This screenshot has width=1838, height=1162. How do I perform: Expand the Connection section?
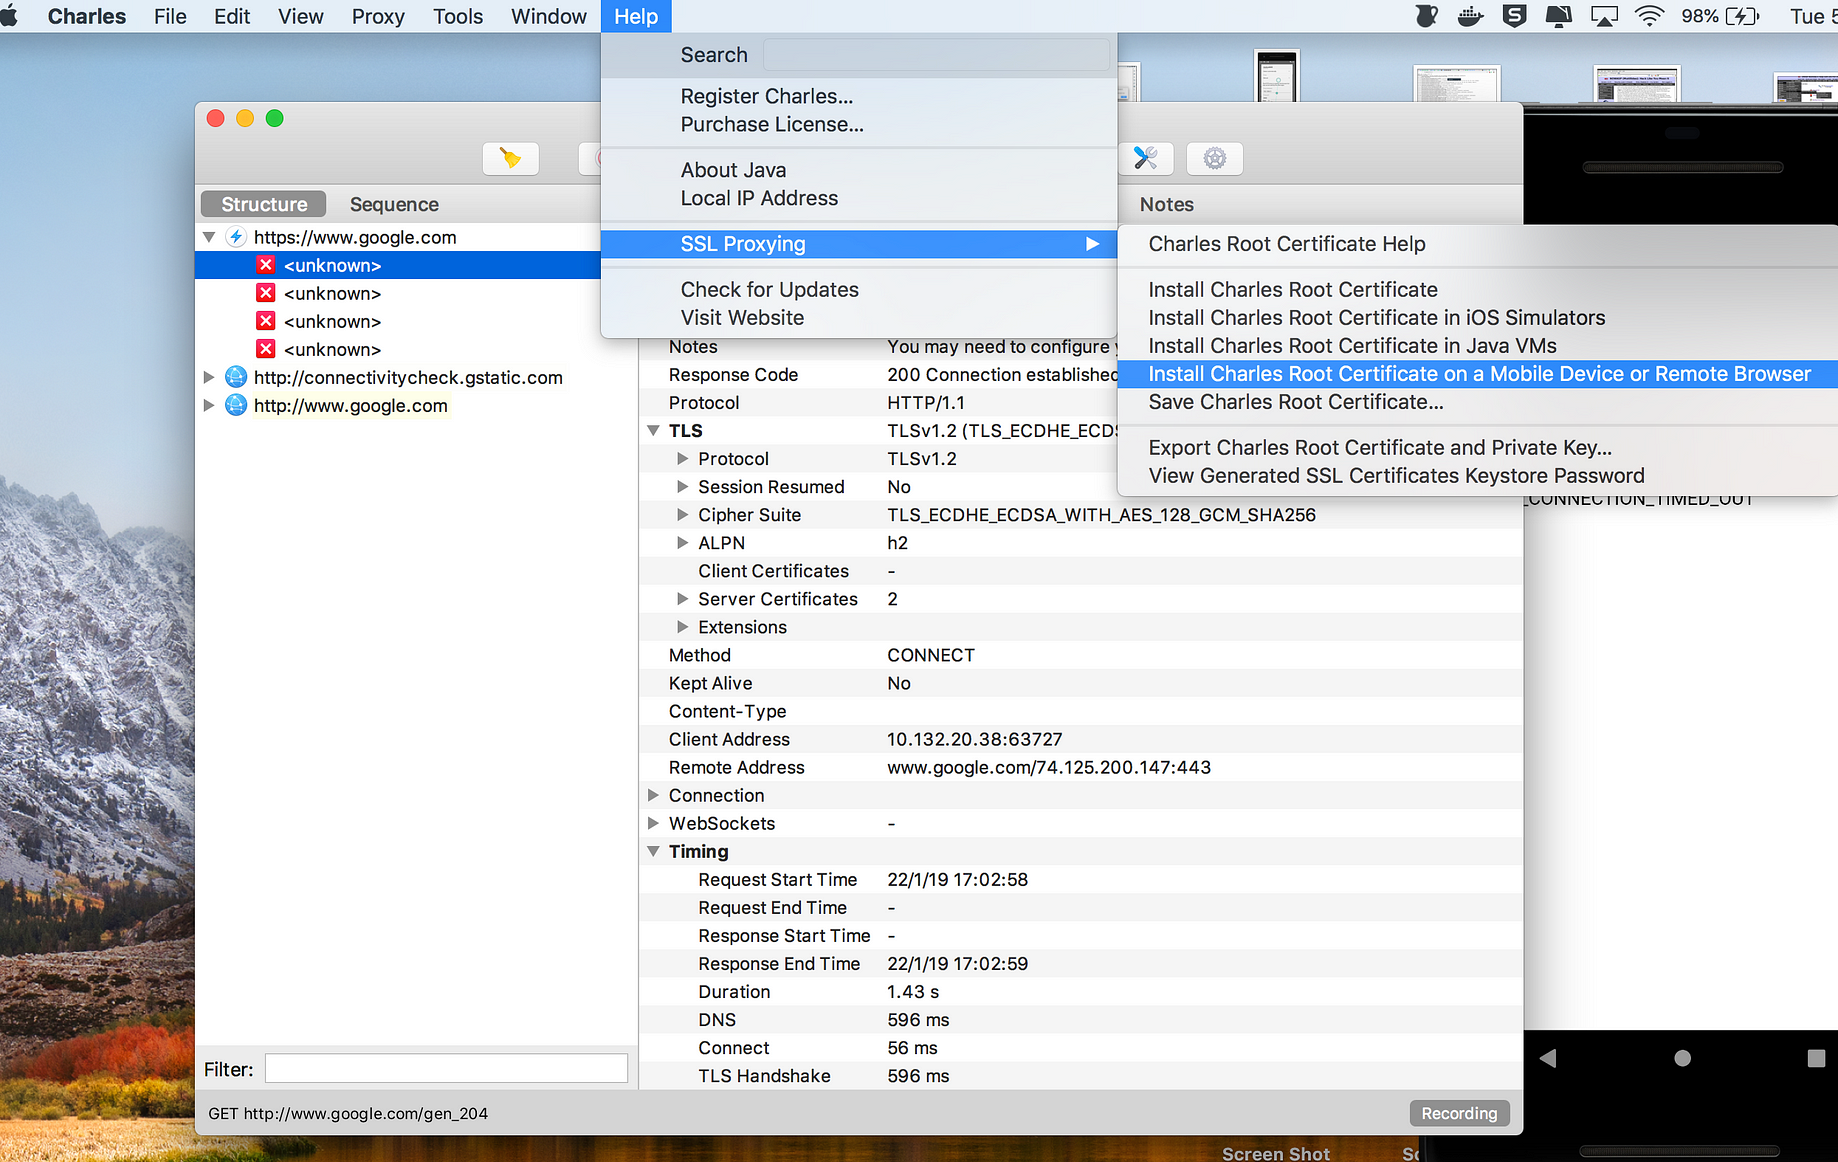pos(653,795)
